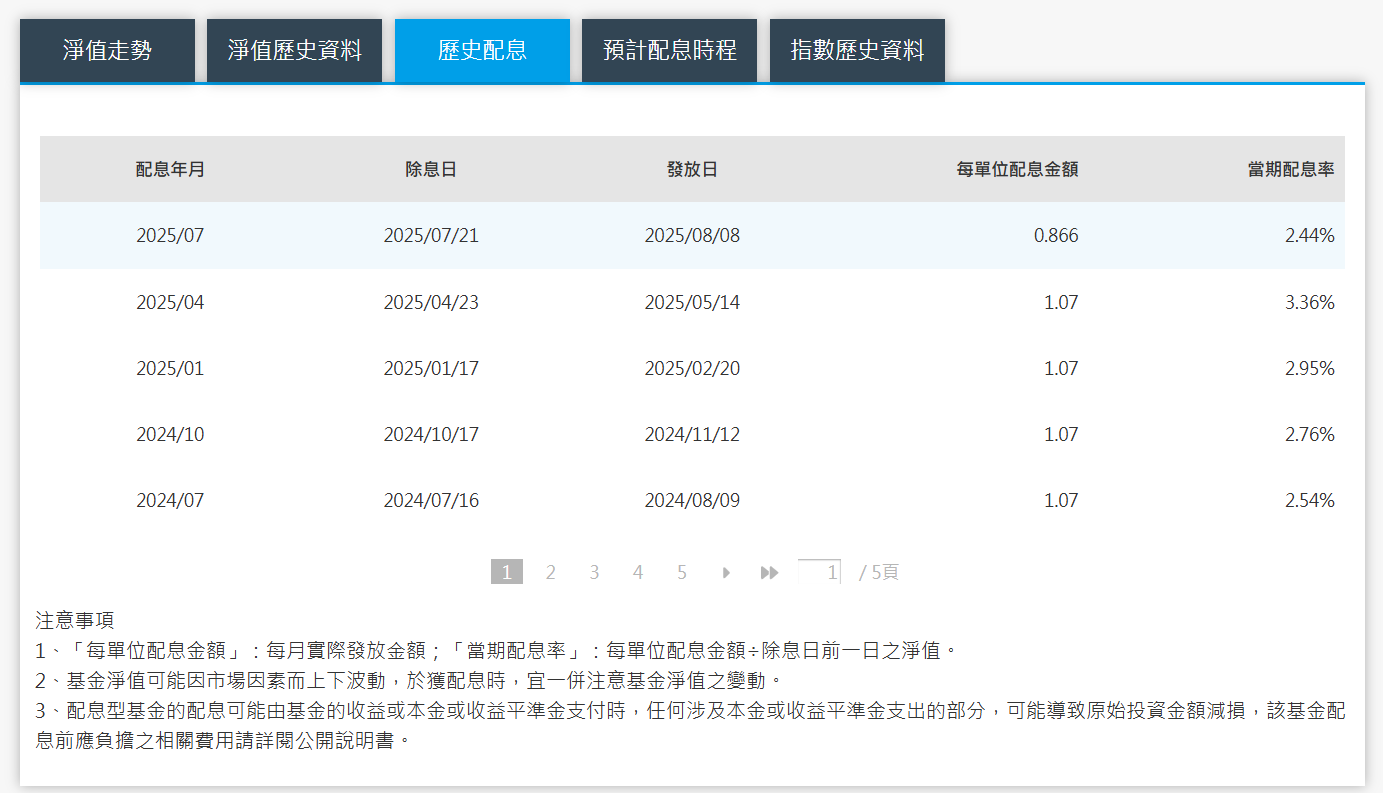Click the 發放日 column header
This screenshot has width=1383, height=793.
692,168
